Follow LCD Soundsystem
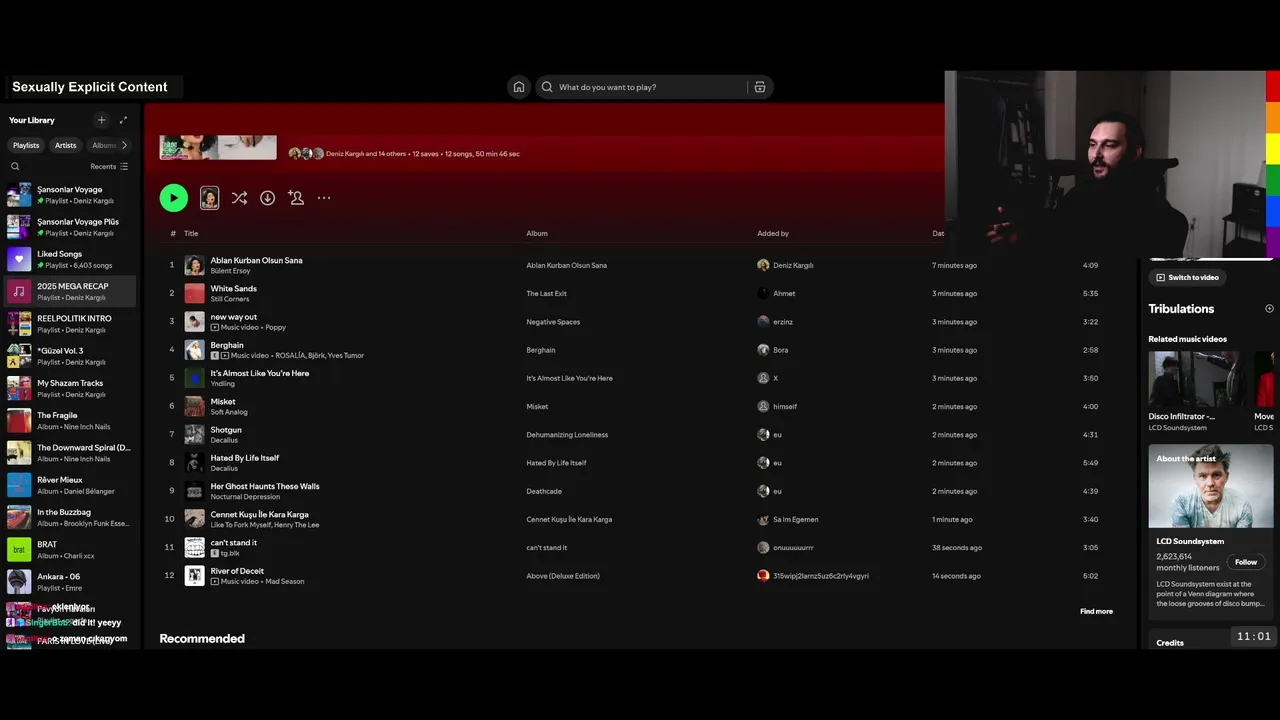The image size is (1280, 720). tap(1245, 562)
